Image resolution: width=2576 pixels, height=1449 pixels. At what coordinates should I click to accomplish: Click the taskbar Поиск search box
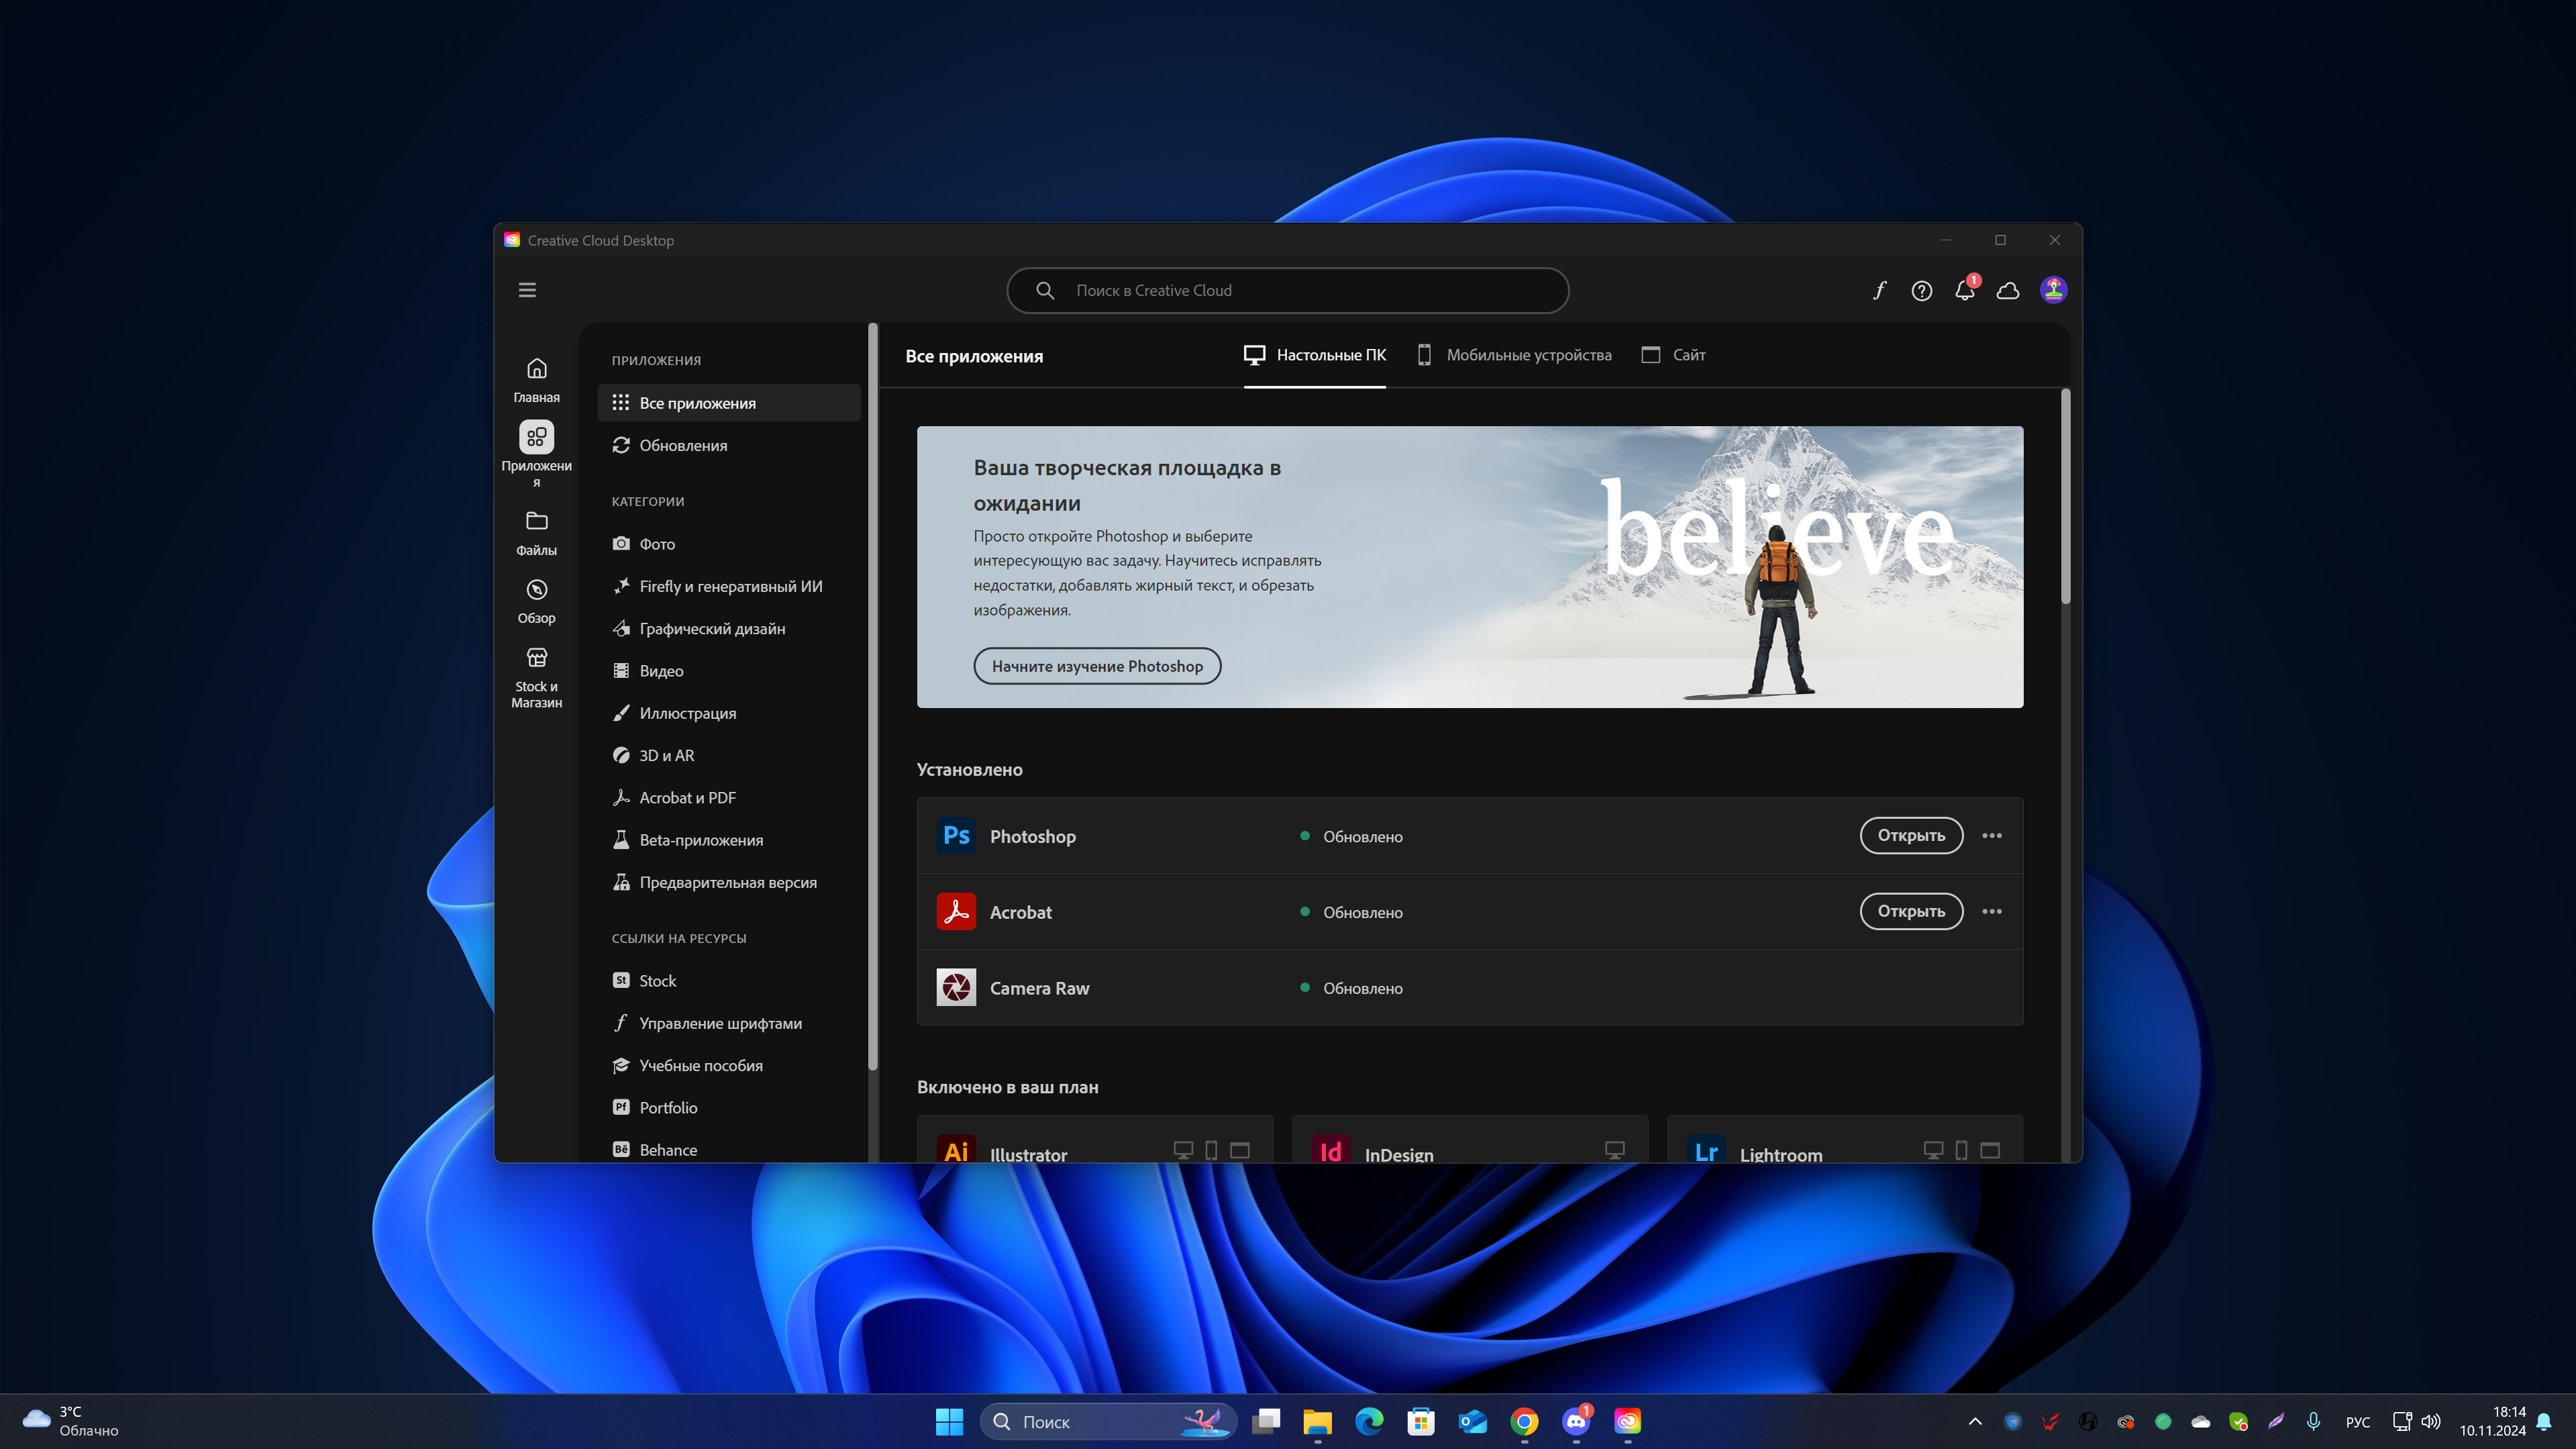pyautogui.click(x=1108, y=1421)
